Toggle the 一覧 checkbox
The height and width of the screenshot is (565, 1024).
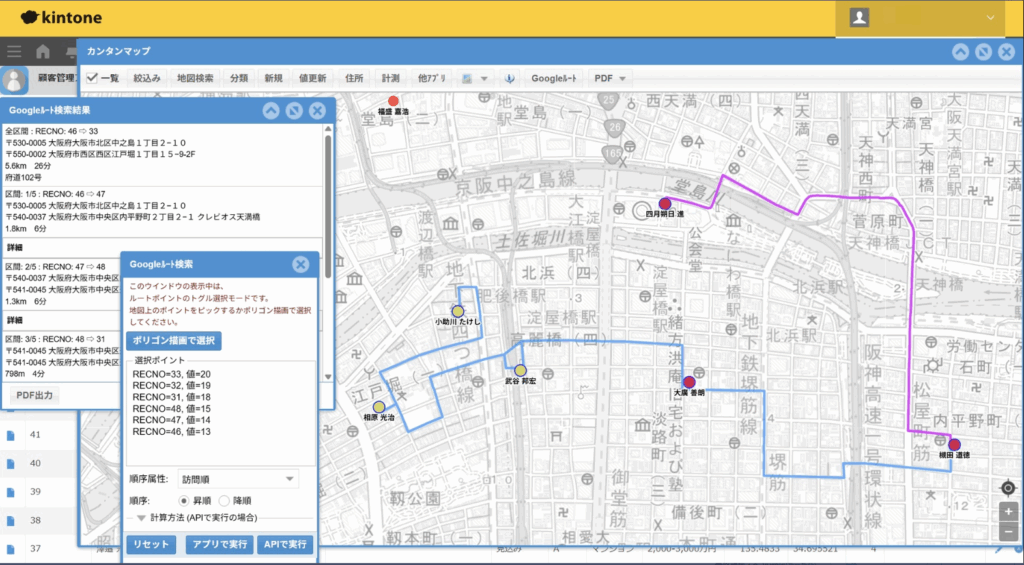[92, 78]
